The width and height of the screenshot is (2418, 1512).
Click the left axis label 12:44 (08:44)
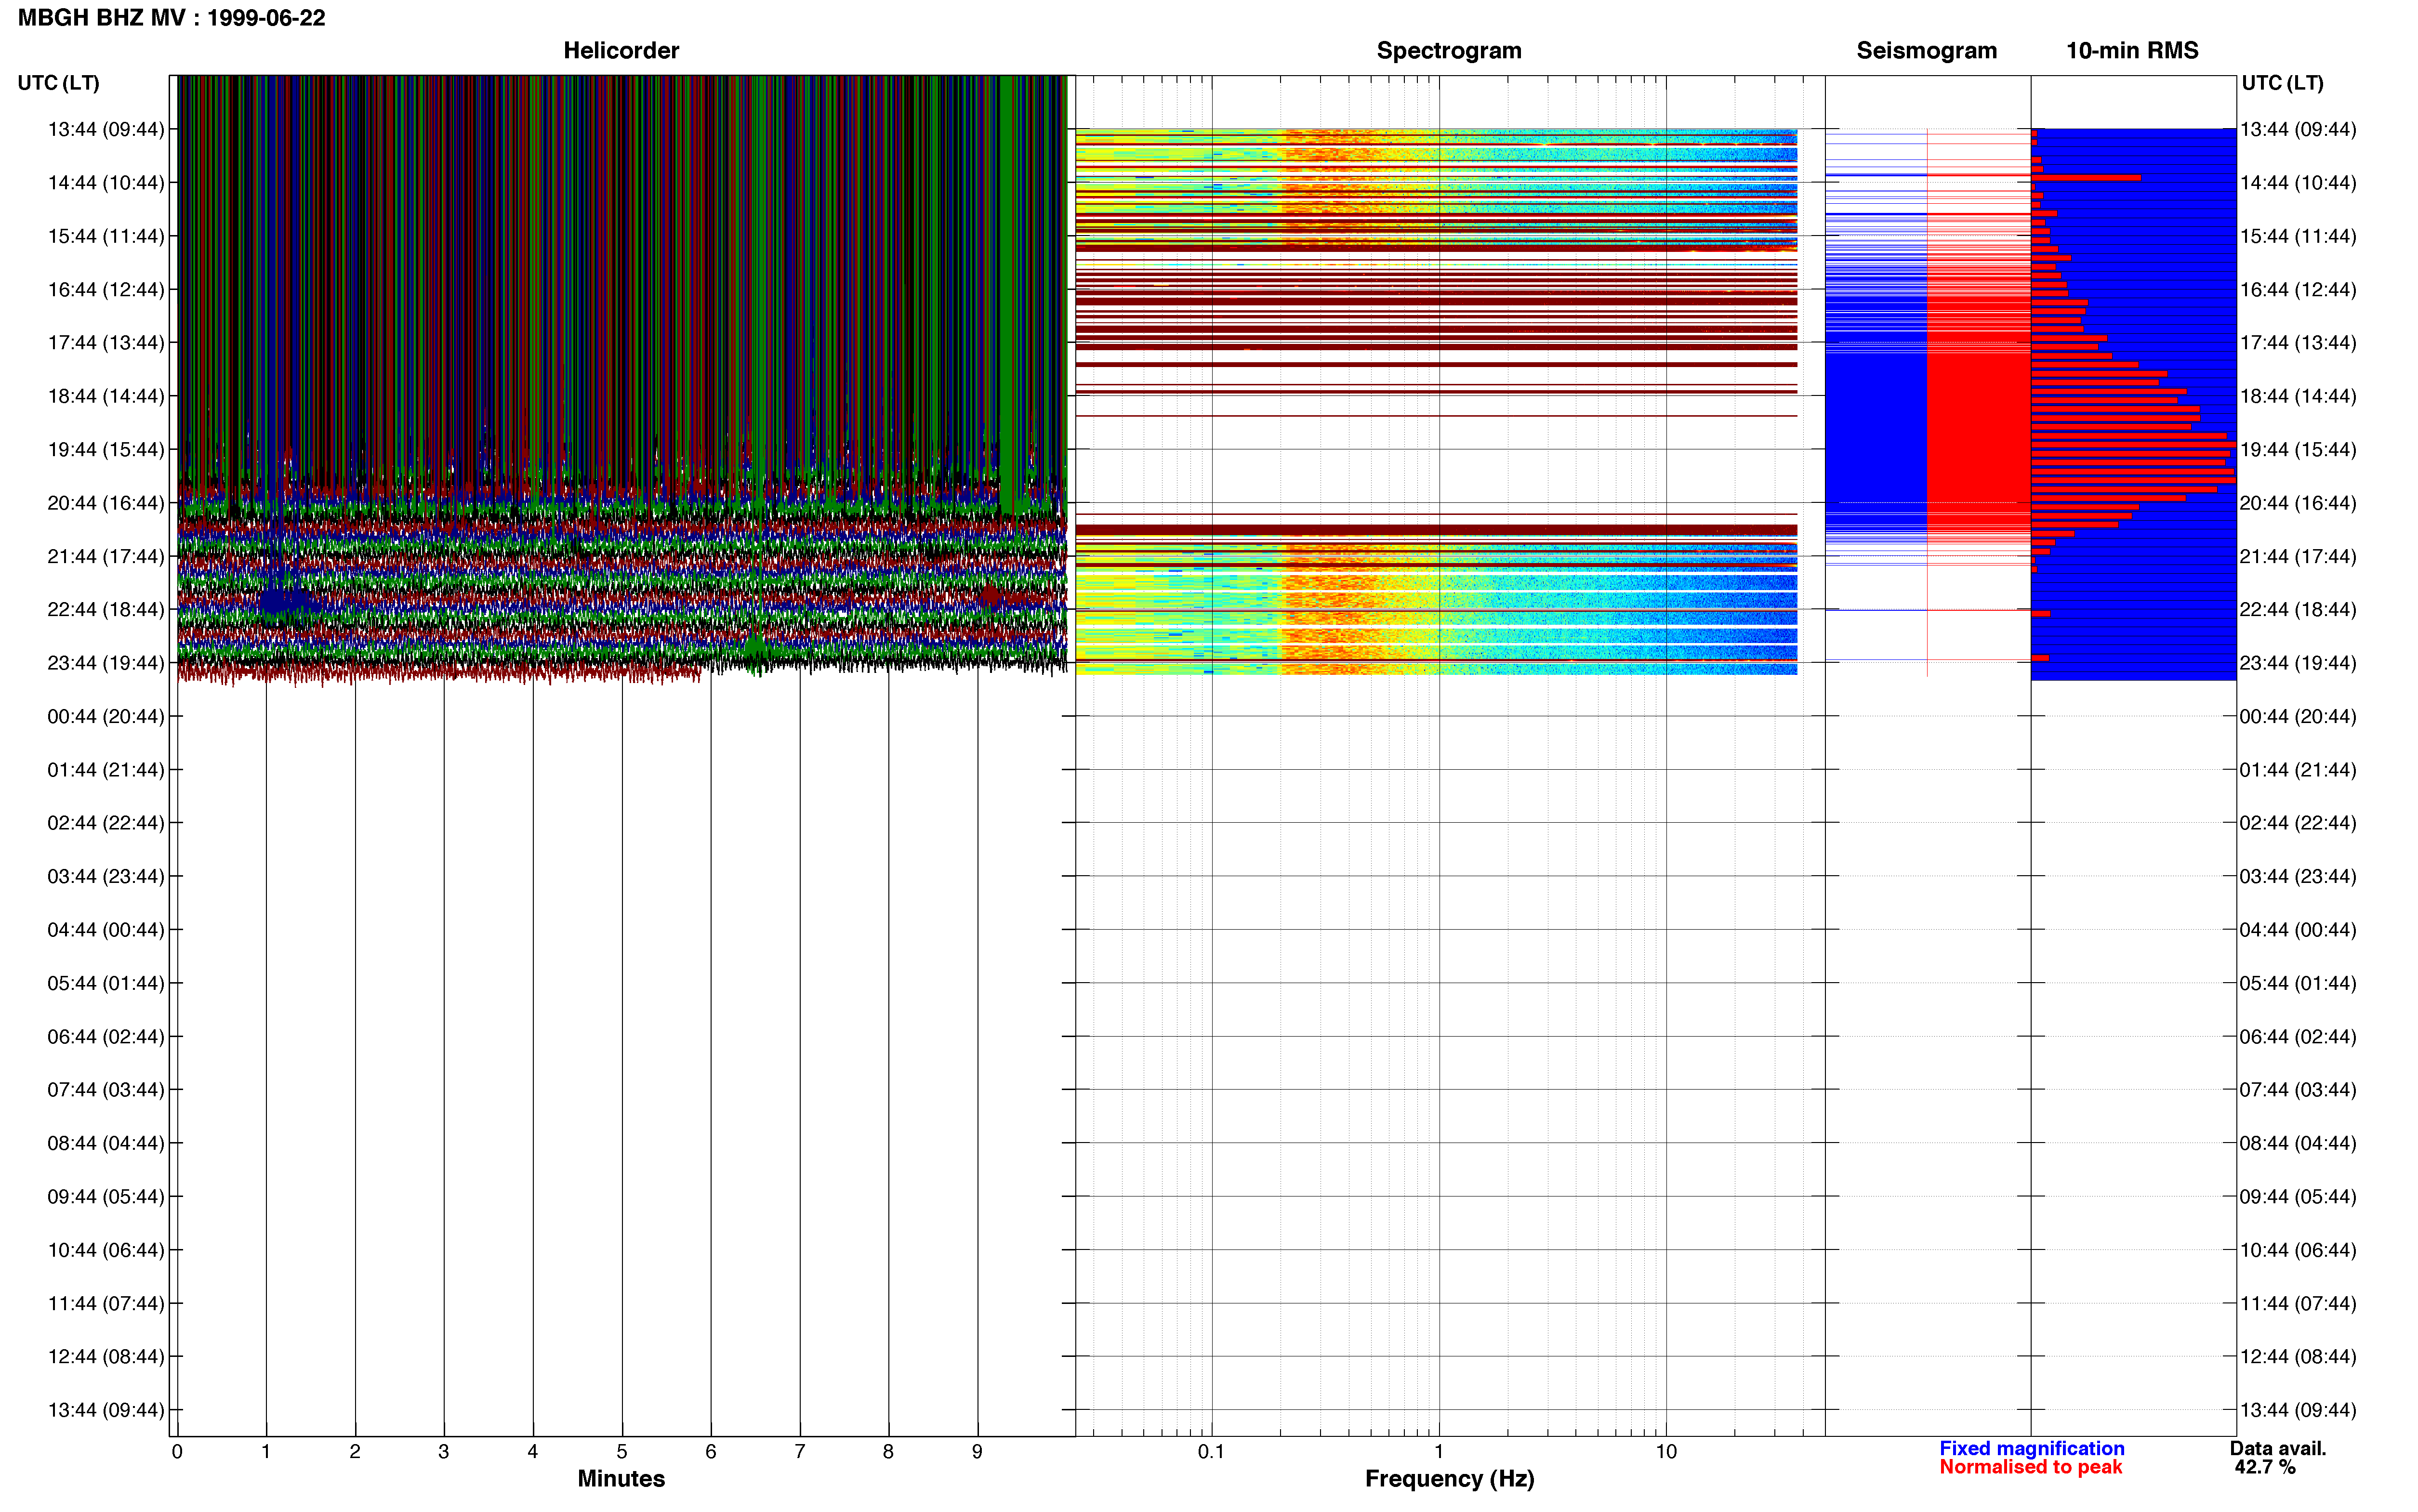click(x=106, y=1356)
